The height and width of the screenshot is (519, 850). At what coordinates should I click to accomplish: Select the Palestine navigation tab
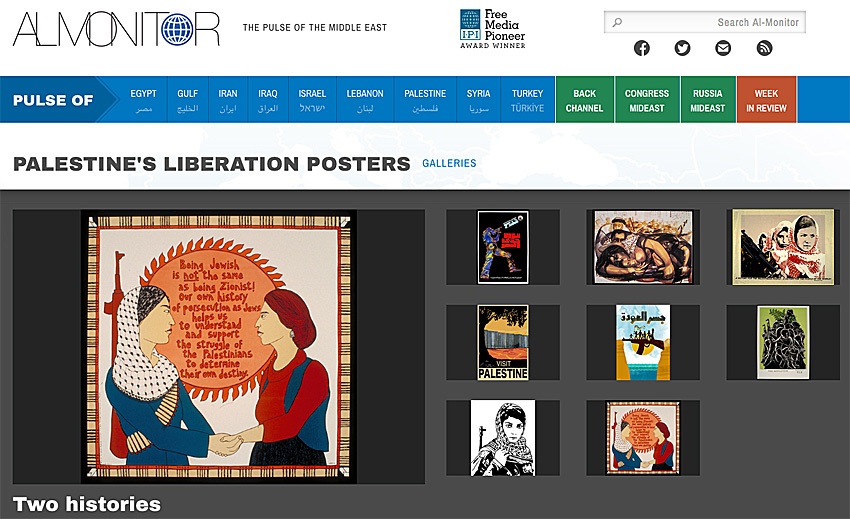(x=425, y=100)
